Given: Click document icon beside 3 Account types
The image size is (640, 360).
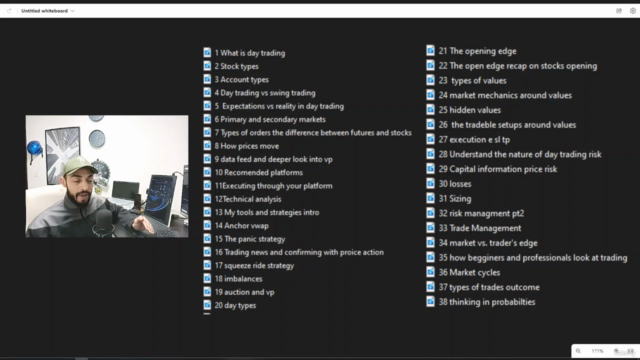Looking at the screenshot, I should click(207, 79).
